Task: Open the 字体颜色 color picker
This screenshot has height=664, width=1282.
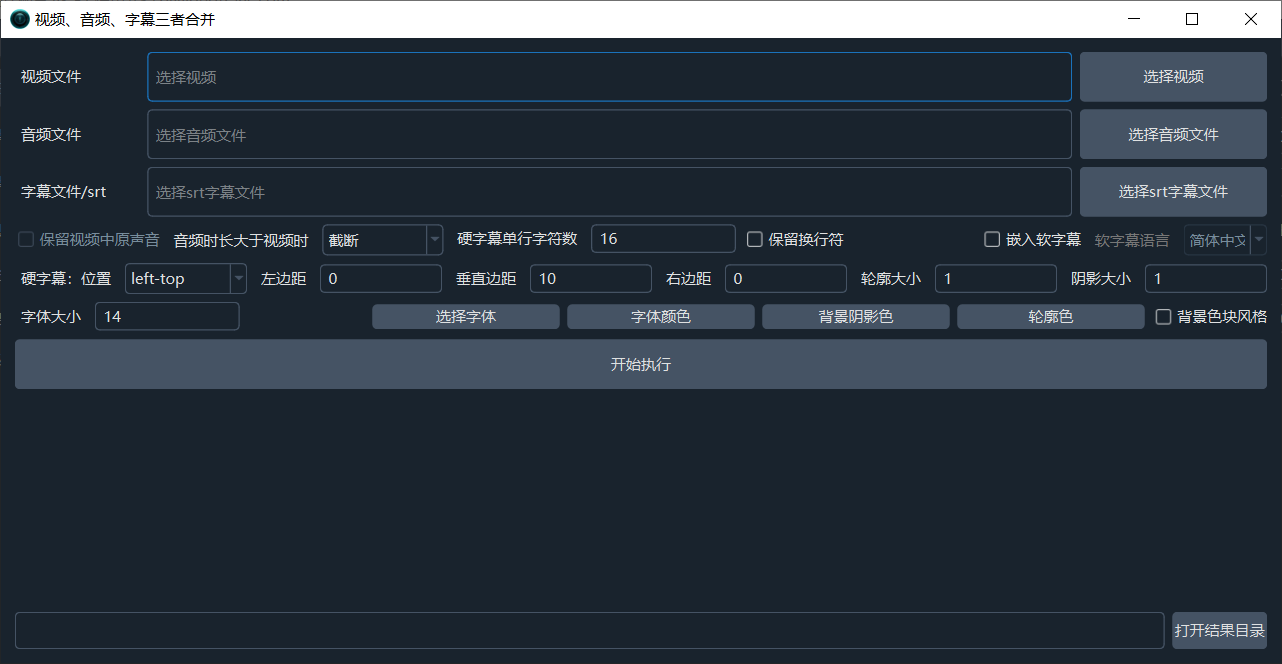Action: pyautogui.click(x=660, y=317)
